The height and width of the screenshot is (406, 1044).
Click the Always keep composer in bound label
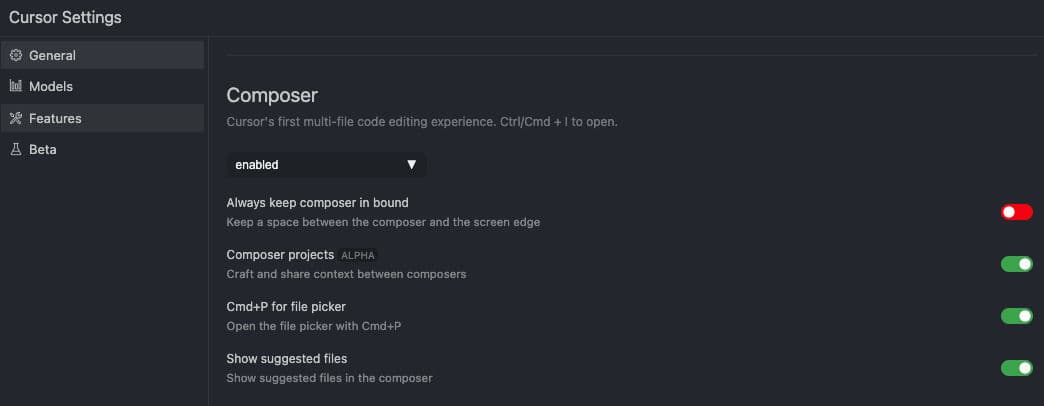317,203
